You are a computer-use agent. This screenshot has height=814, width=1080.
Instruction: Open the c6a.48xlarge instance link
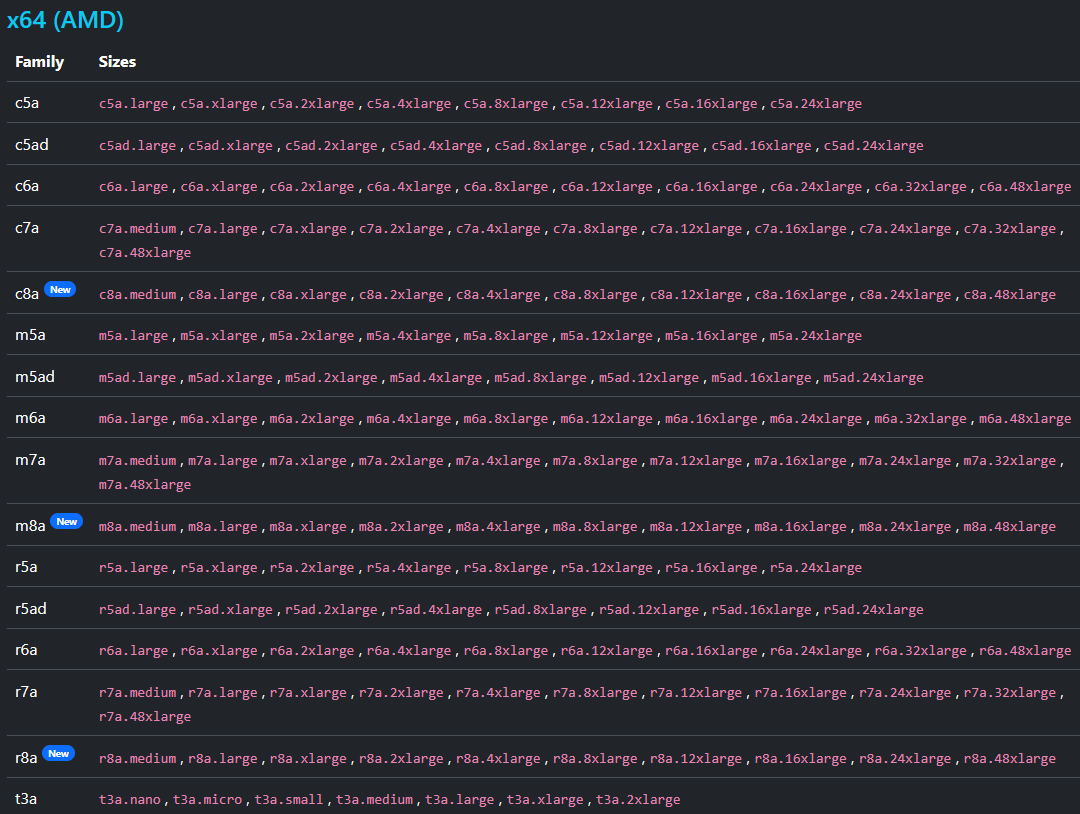coord(1024,187)
